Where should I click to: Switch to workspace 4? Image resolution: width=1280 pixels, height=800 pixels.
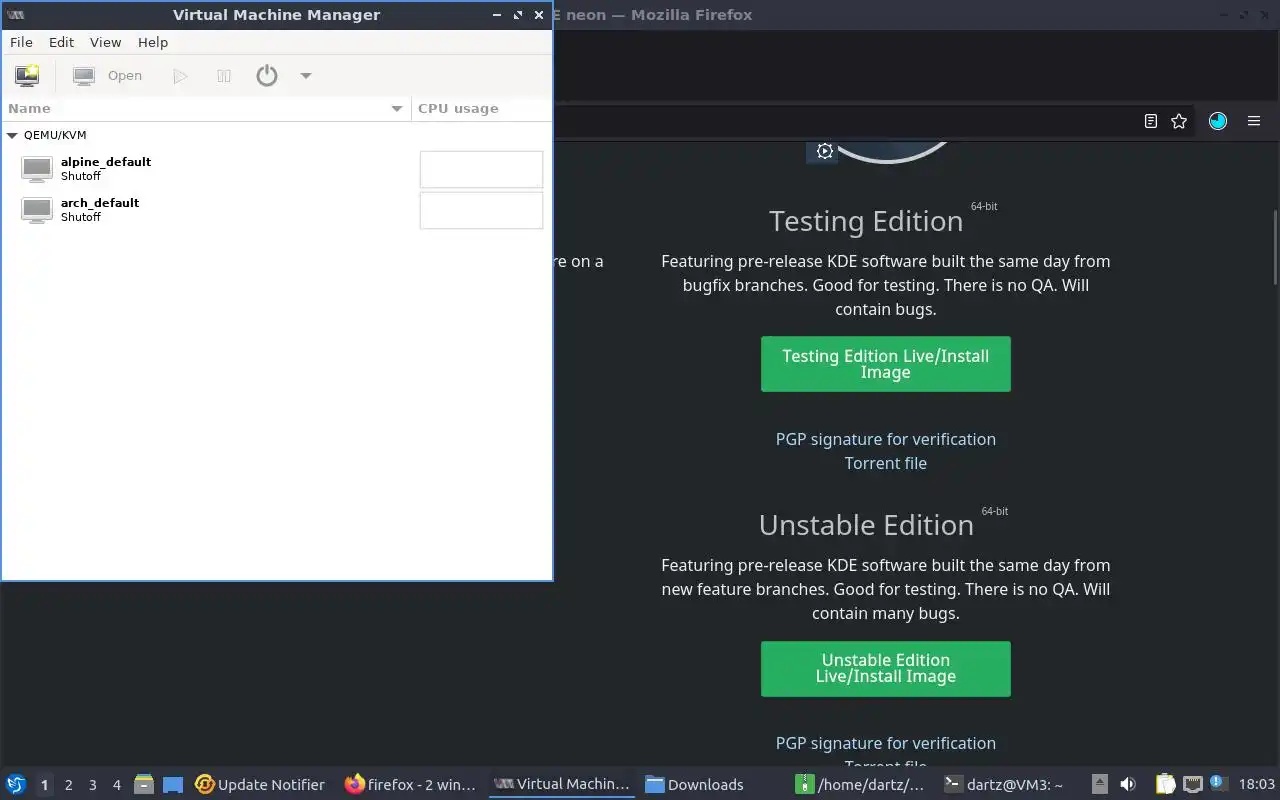[116, 785]
